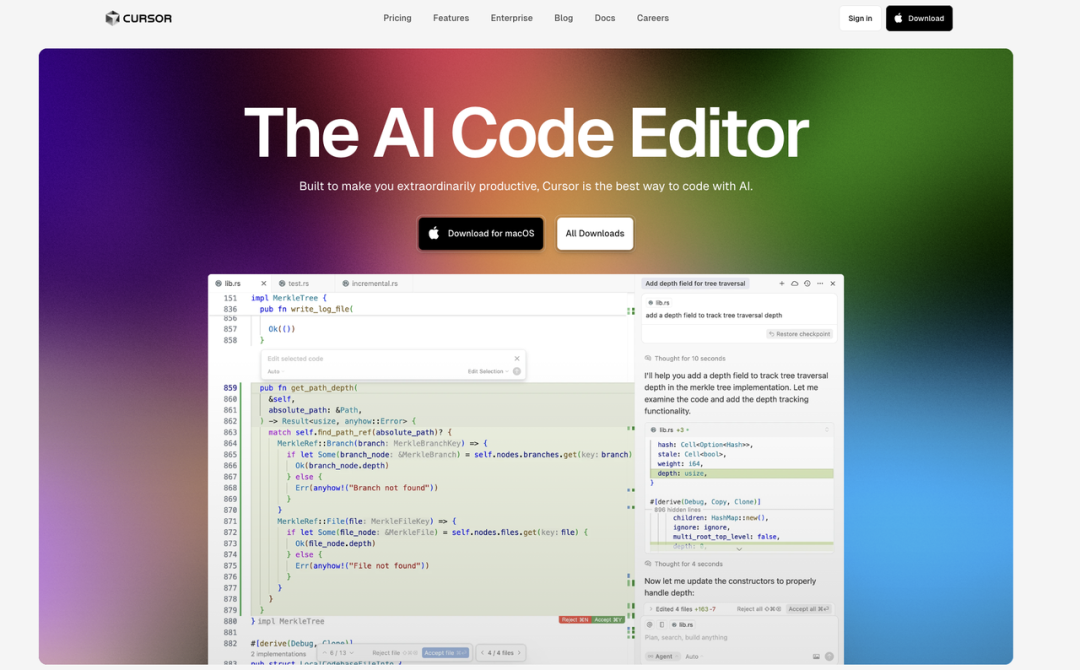The height and width of the screenshot is (670, 1080).
Task: Click the @ add context icon
Action: pos(650,625)
